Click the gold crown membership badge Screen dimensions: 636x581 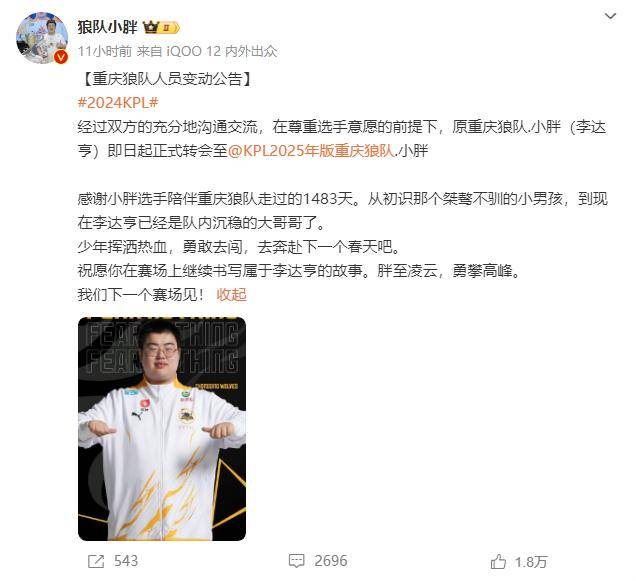[151, 28]
